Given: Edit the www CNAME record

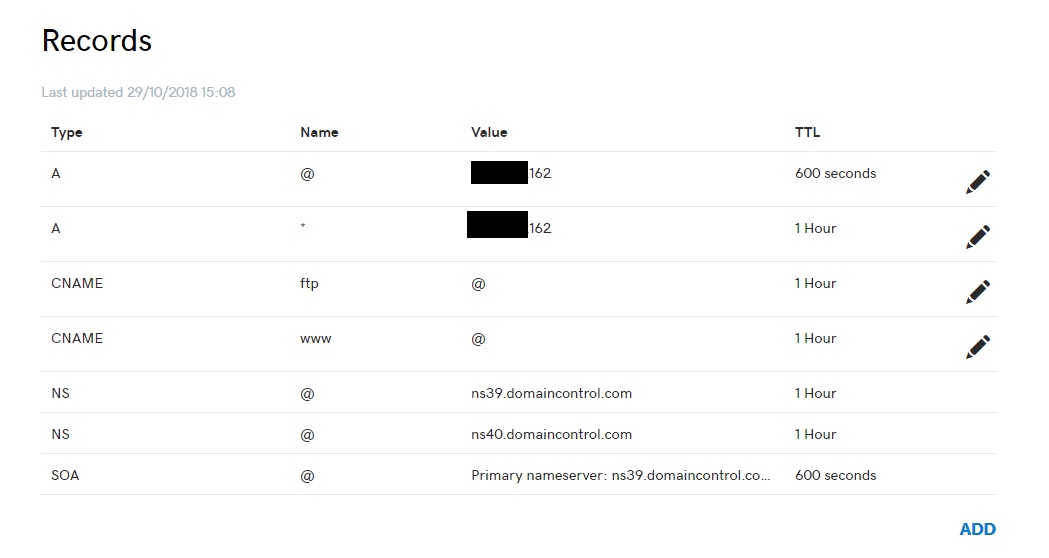Looking at the screenshot, I should (x=977, y=346).
